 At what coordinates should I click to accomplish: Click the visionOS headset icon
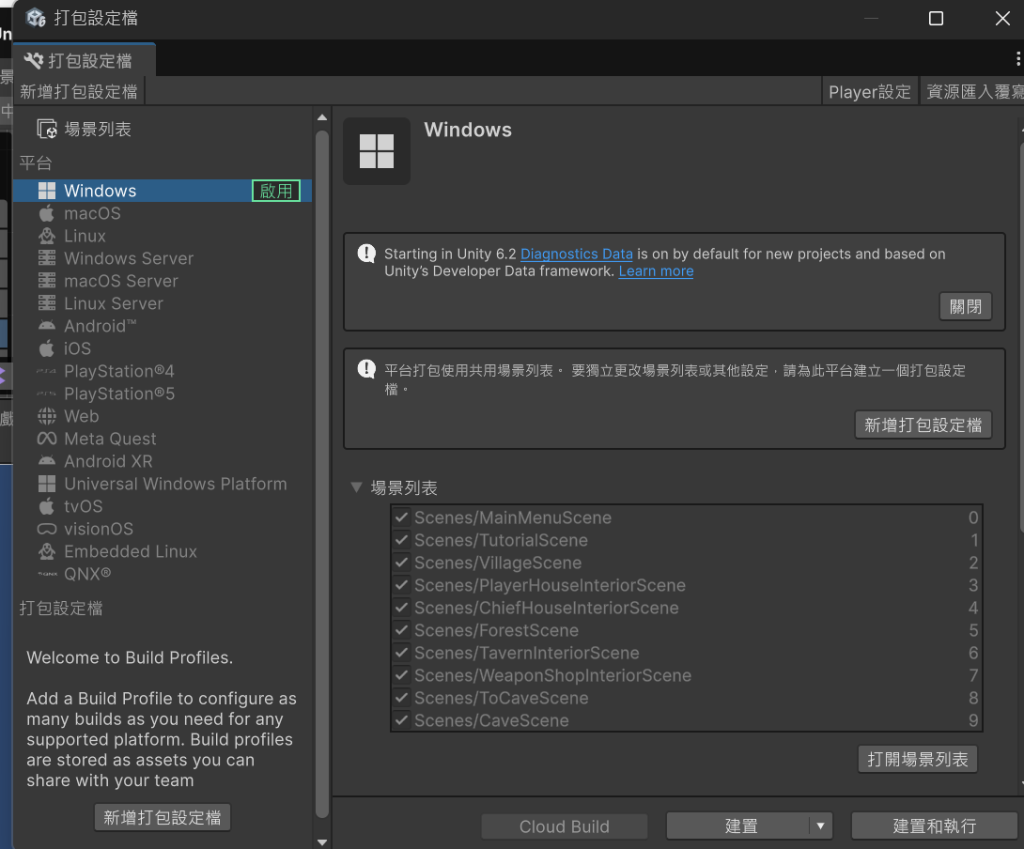point(46,529)
